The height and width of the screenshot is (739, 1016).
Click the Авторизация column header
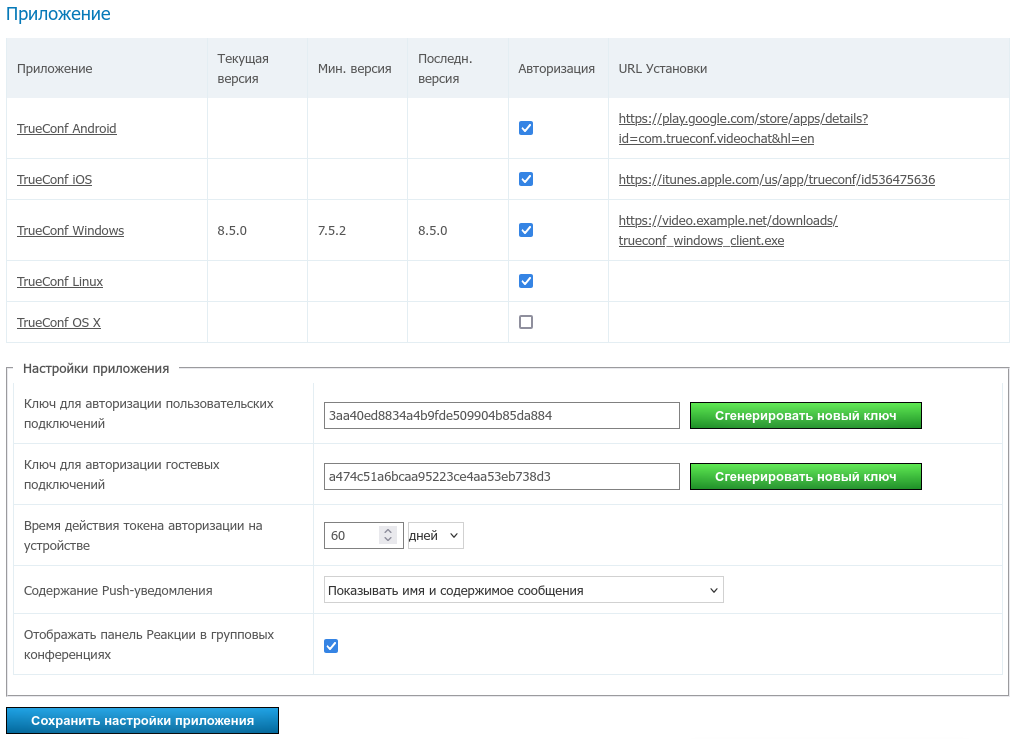pyautogui.click(x=557, y=69)
